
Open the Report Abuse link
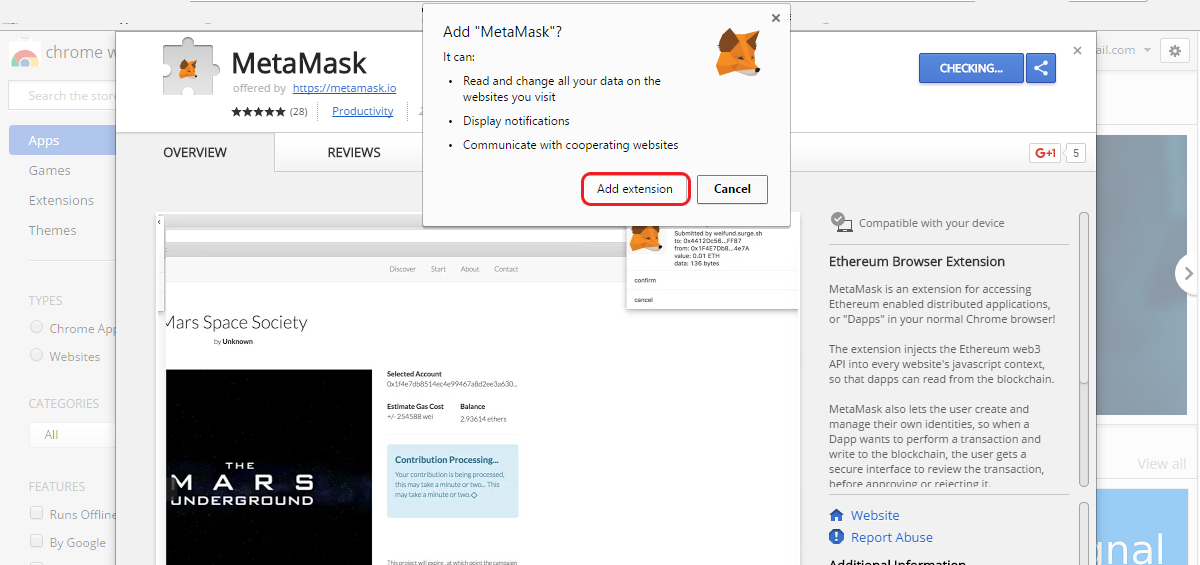click(892, 537)
